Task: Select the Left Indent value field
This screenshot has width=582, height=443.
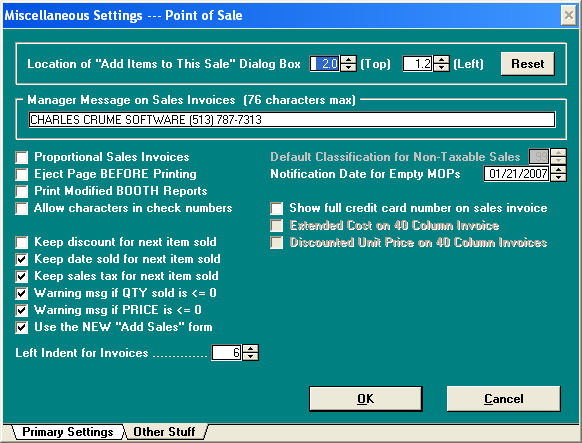Action: (x=226, y=352)
